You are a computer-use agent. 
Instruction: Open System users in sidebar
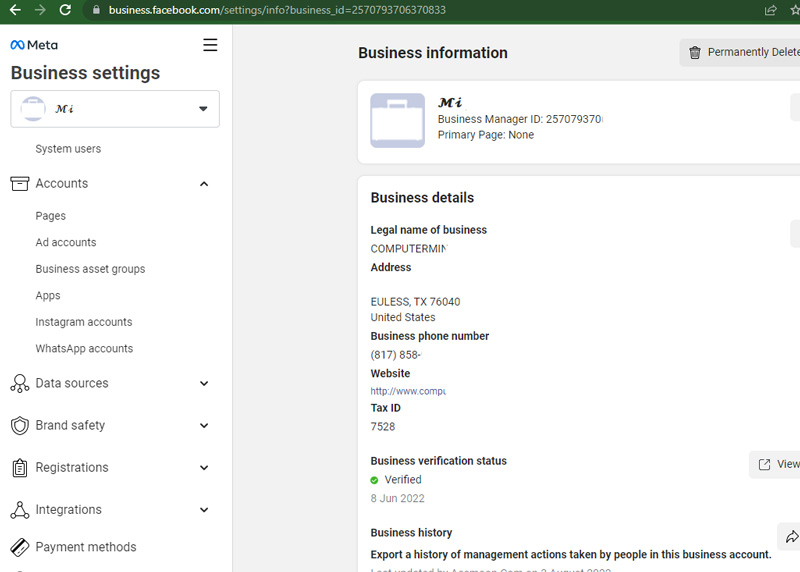pos(68,148)
